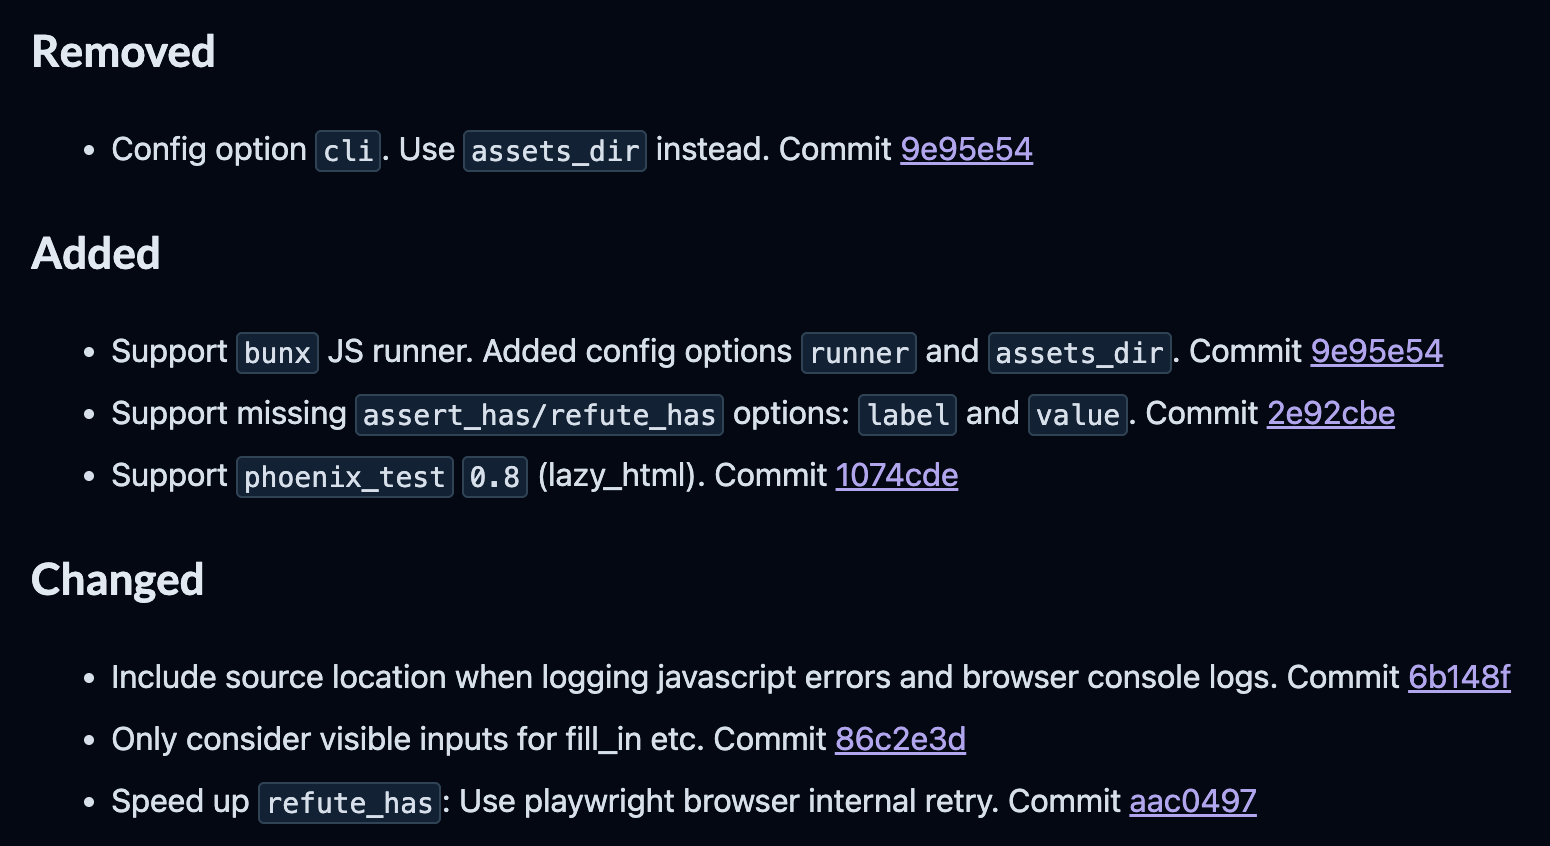Open commit 9e95e54 link in Added section
Viewport: 1550px width, 846px height.
point(1376,351)
